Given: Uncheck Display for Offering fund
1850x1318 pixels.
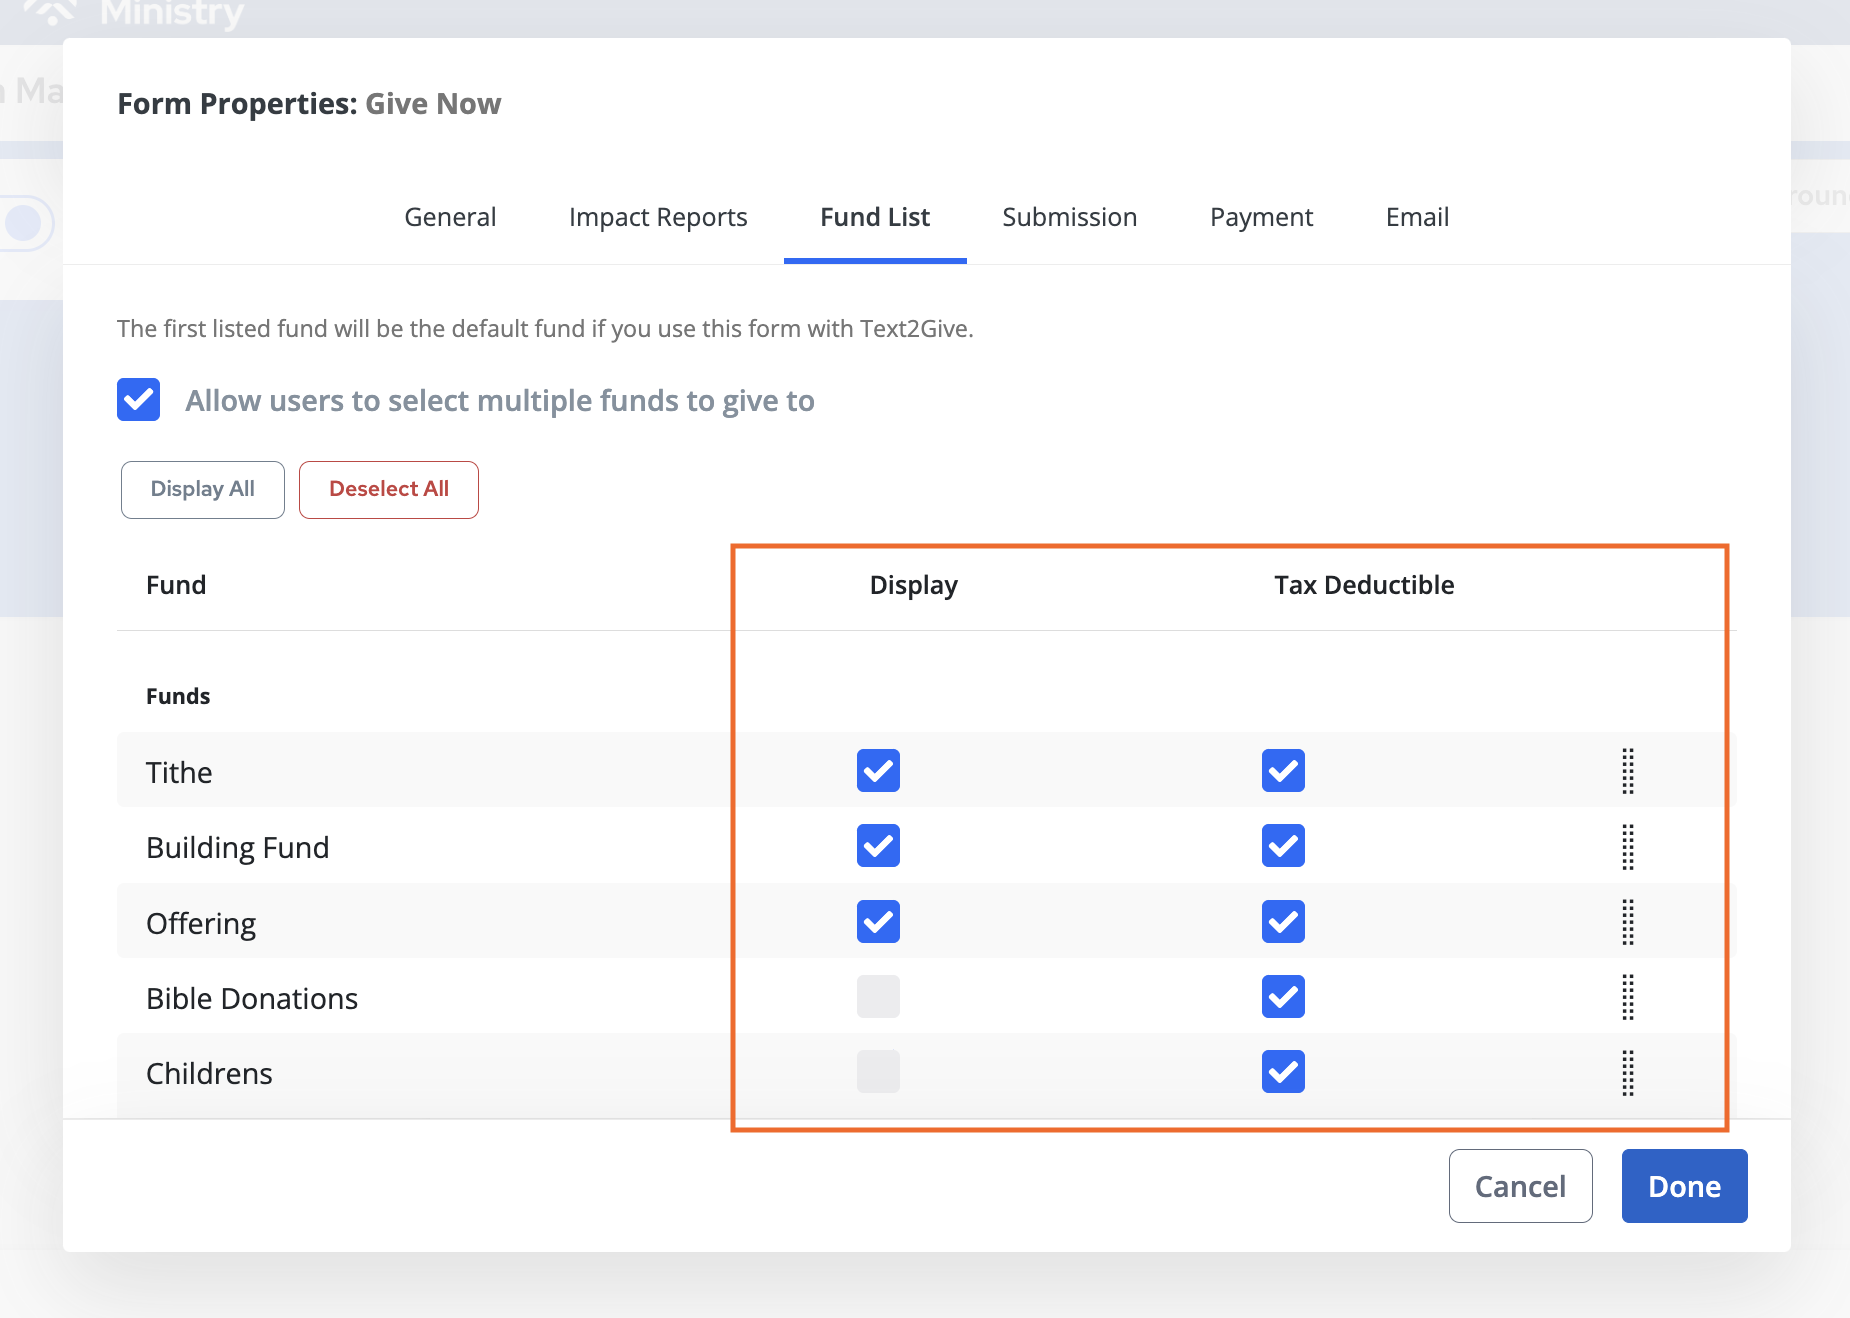Looking at the screenshot, I should [x=878, y=922].
